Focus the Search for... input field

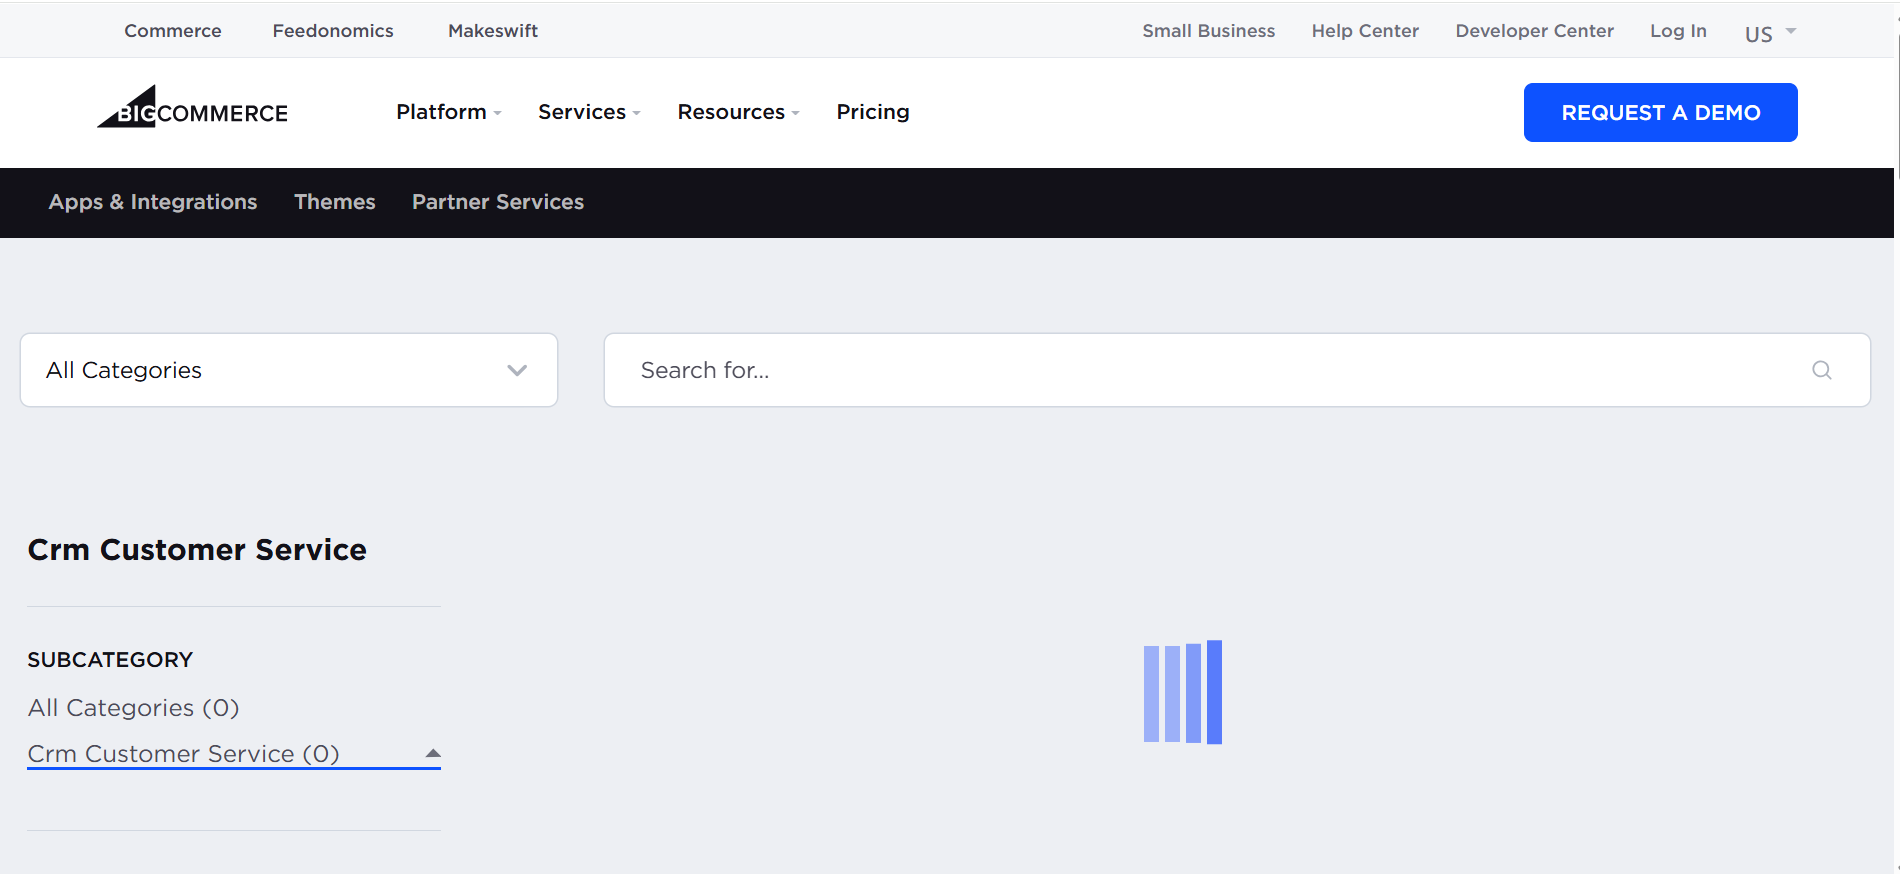tap(1237, 370)
